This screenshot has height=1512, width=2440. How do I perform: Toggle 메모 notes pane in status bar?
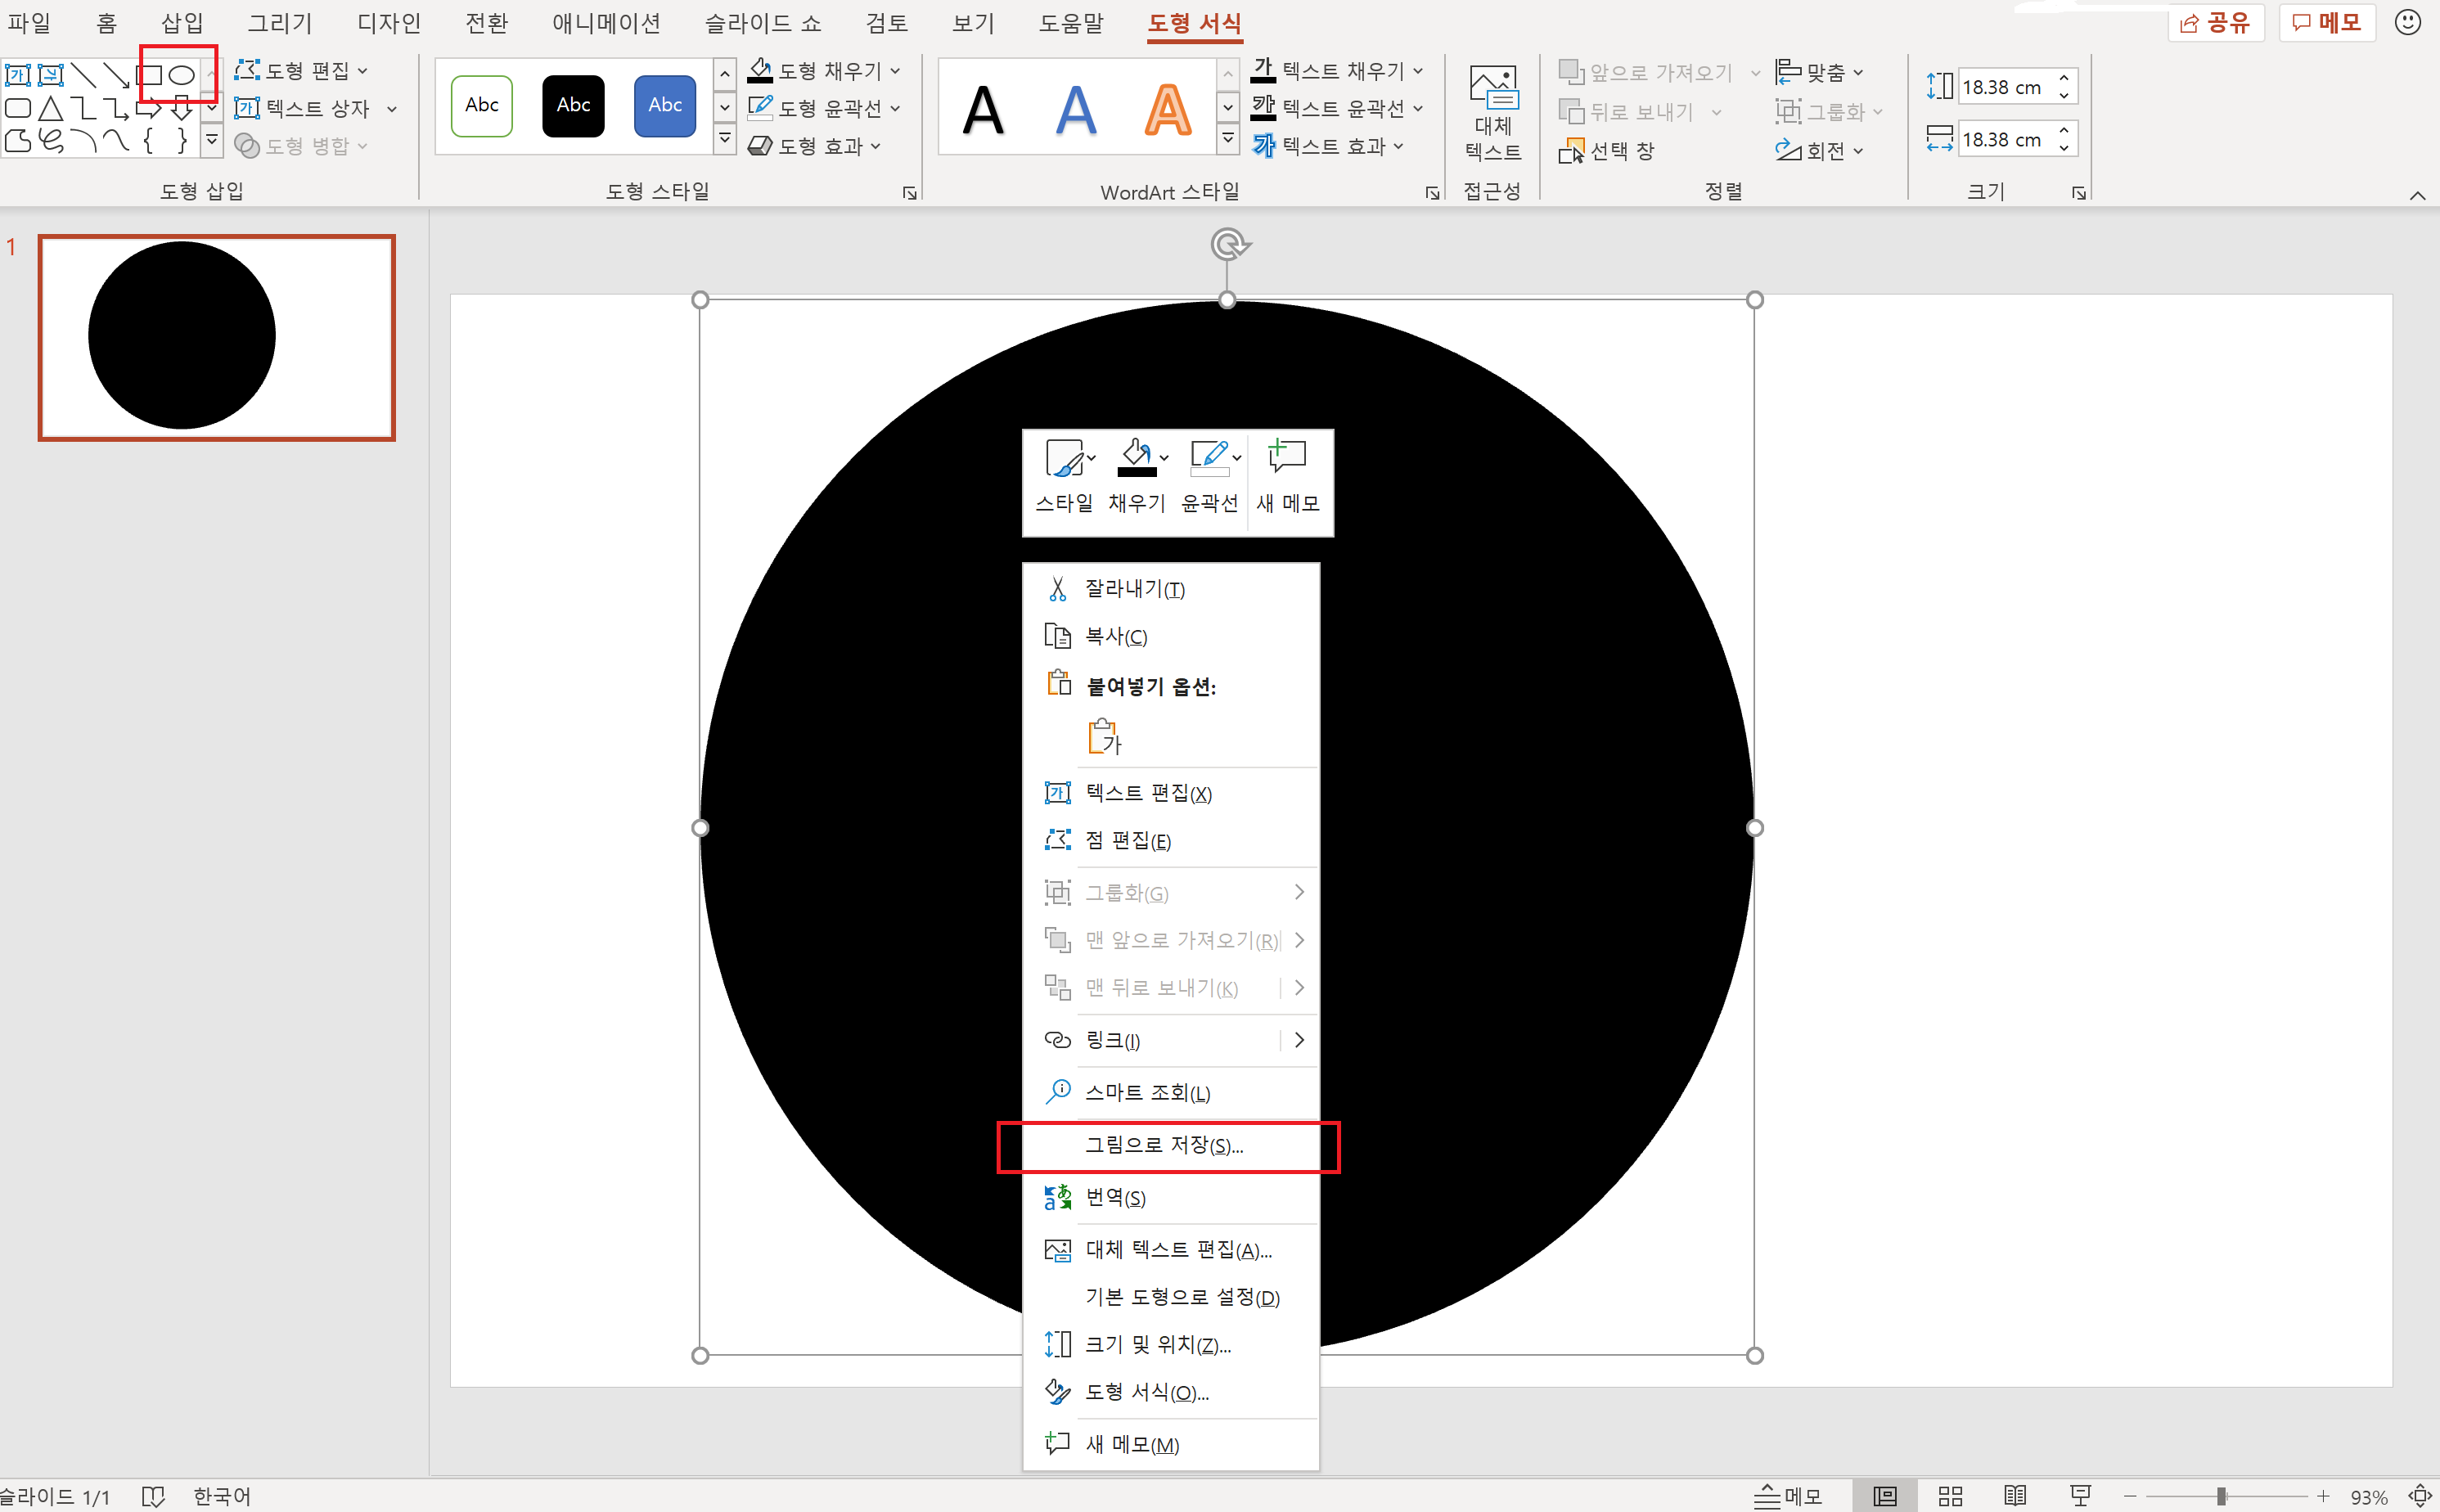pyautogui.click(x=1789, y=1496)
